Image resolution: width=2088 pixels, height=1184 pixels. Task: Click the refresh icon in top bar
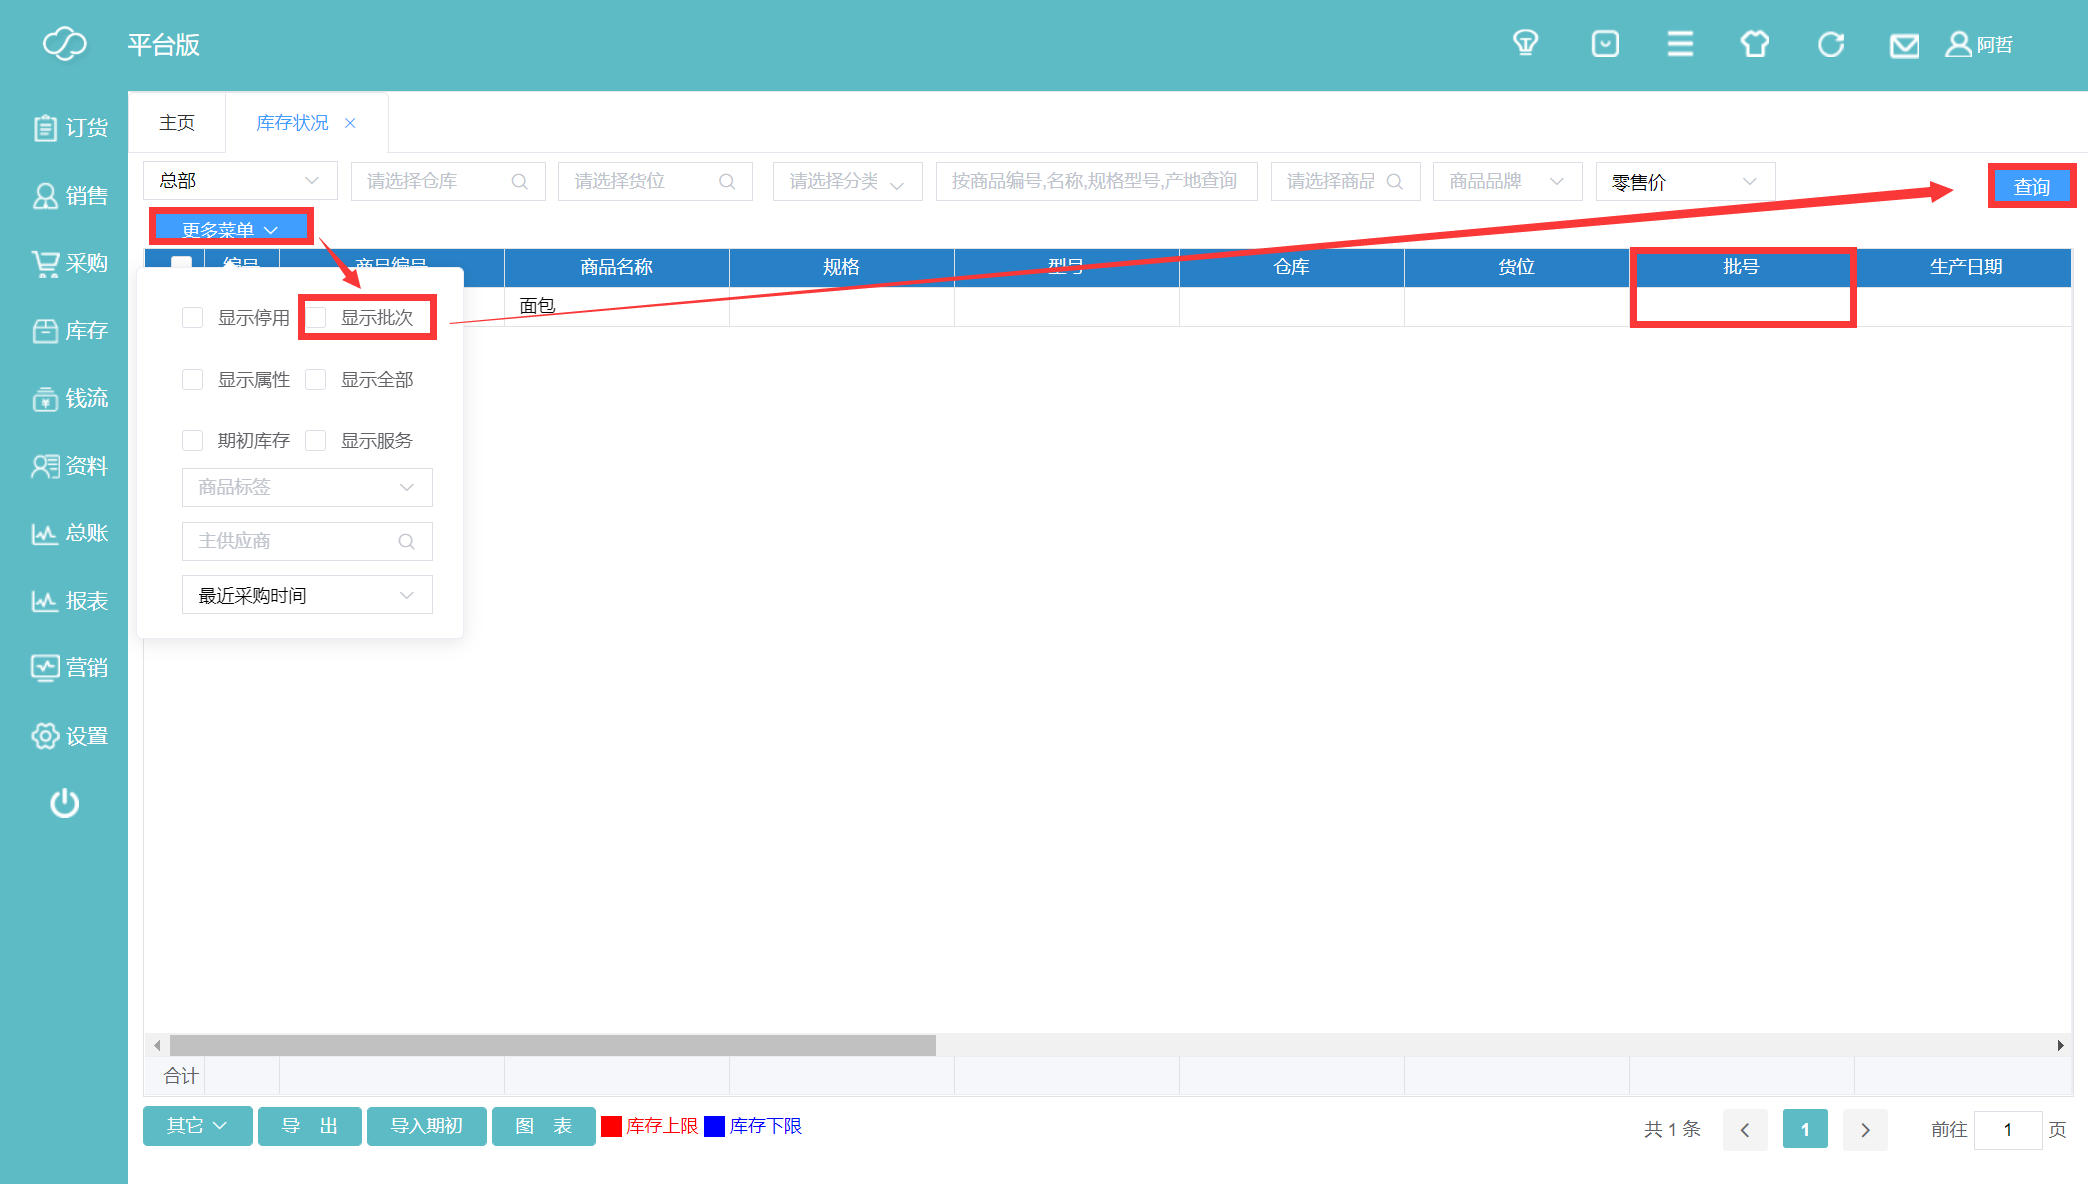coord(1830,44)
